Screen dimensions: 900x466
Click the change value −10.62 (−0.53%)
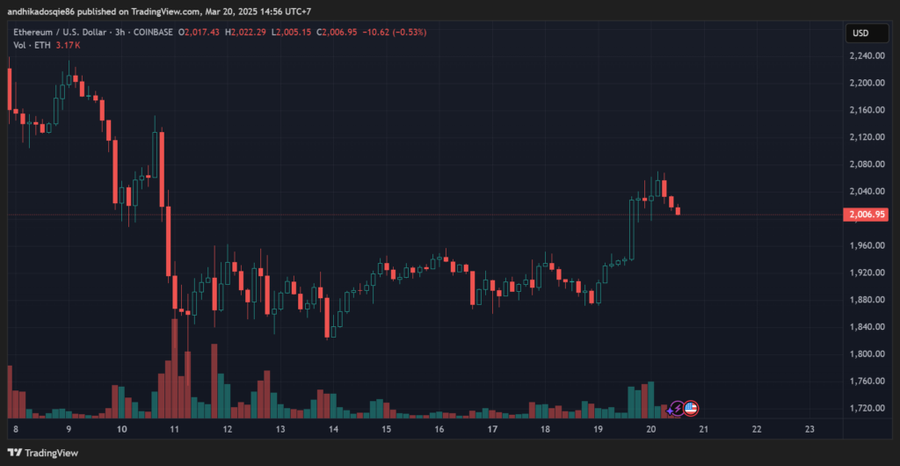[x=394, y=33]
